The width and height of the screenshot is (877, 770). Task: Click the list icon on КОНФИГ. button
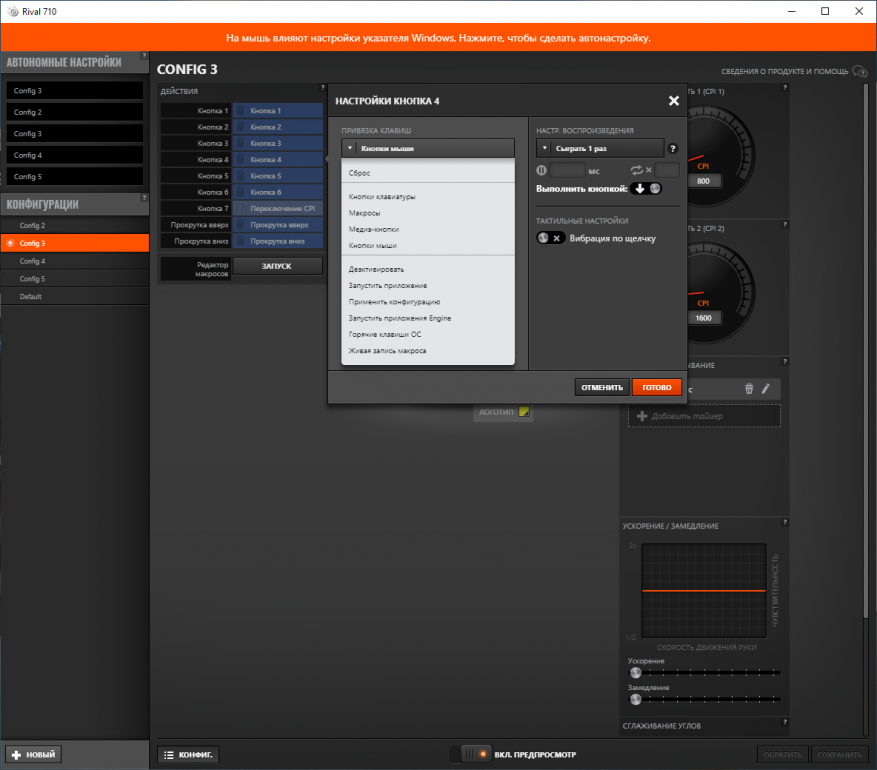coord(168,755)
